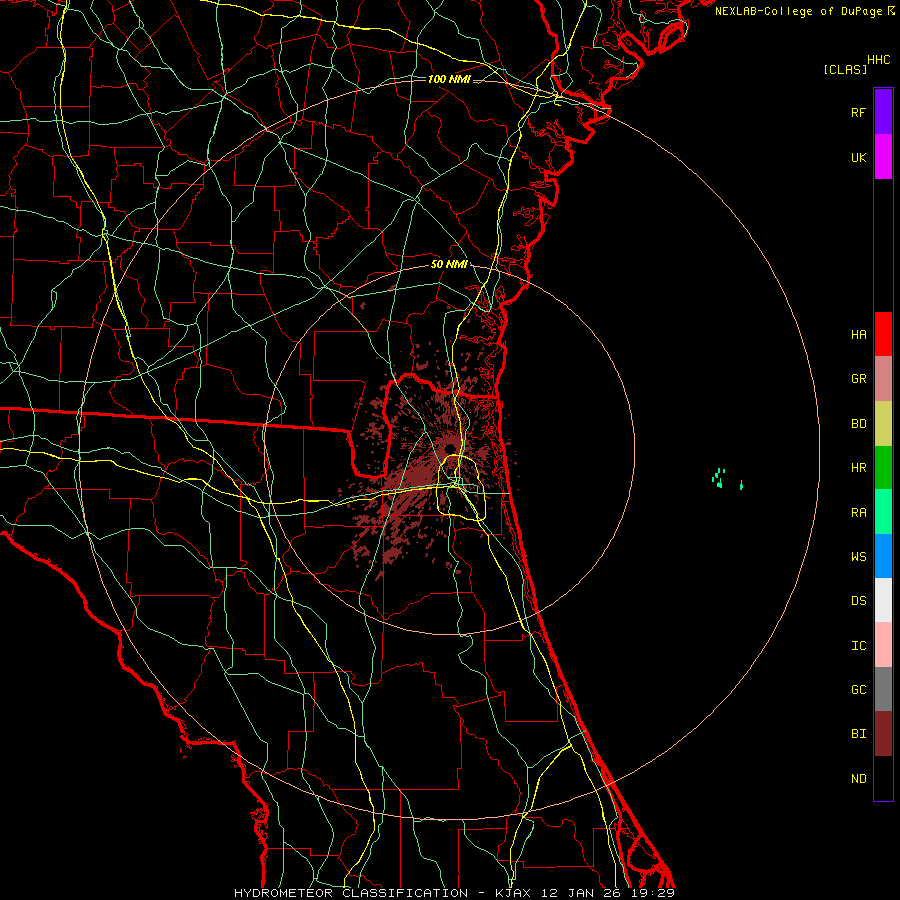Click the ND black legend swatch

(883, 778)
